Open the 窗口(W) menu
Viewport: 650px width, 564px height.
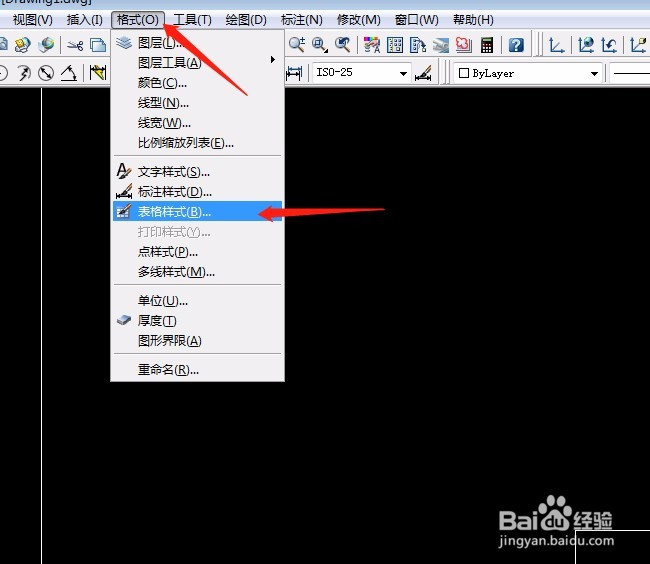[x=417, y=19]
